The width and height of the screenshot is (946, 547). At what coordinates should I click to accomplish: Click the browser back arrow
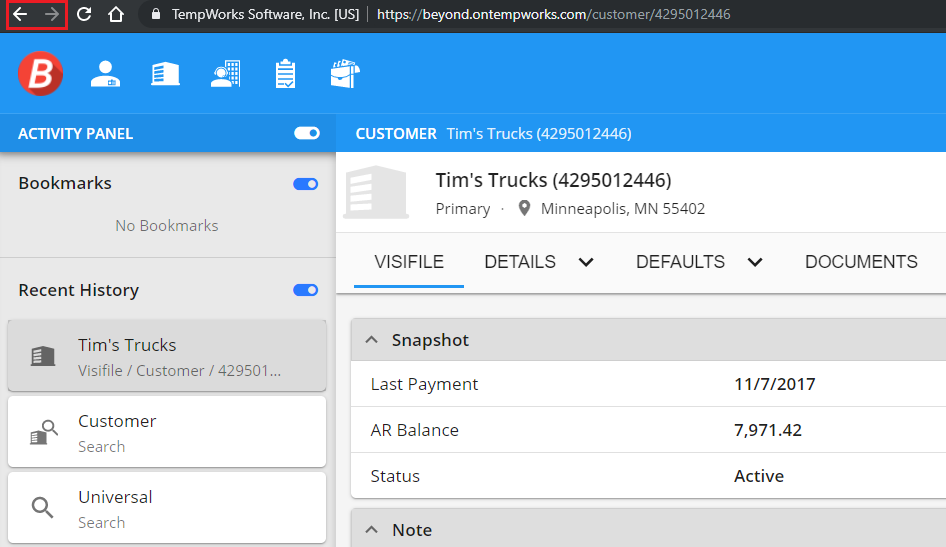[x=20, y=14]
